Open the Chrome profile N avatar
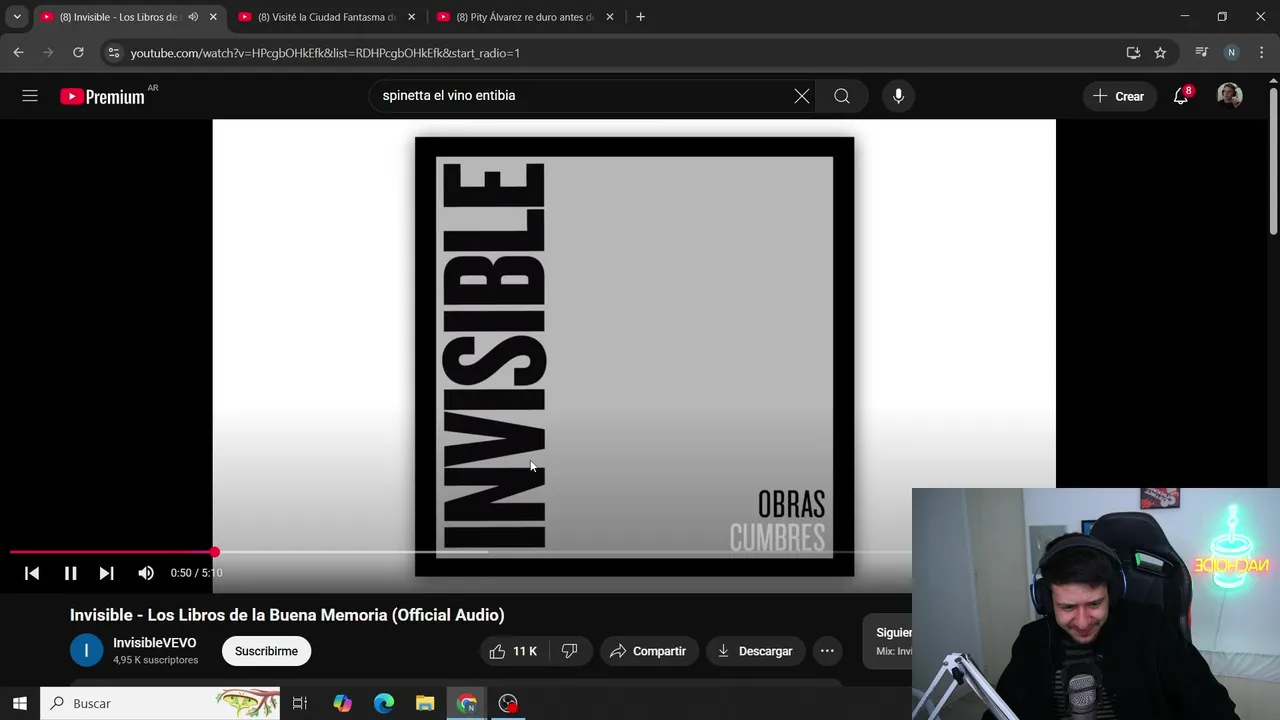1280x720 pixels. 1232,53
